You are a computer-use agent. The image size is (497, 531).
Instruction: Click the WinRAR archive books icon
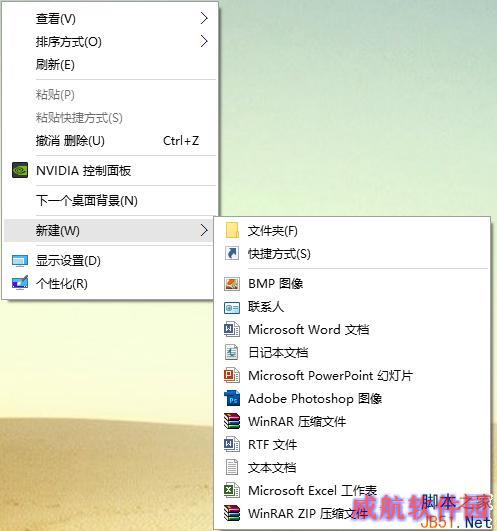[x=232, y=421]
